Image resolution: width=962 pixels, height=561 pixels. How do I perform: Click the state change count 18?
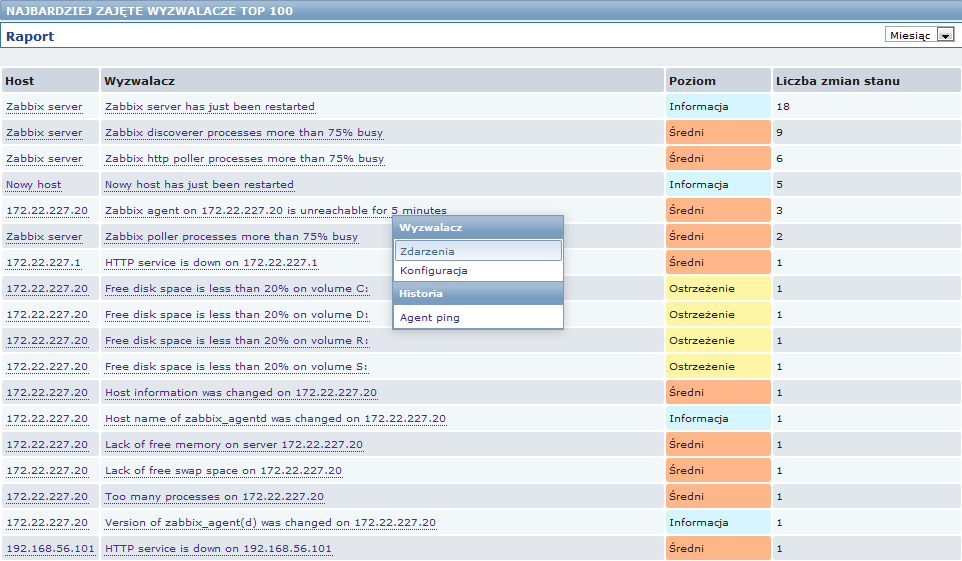(x=783, y=107)
